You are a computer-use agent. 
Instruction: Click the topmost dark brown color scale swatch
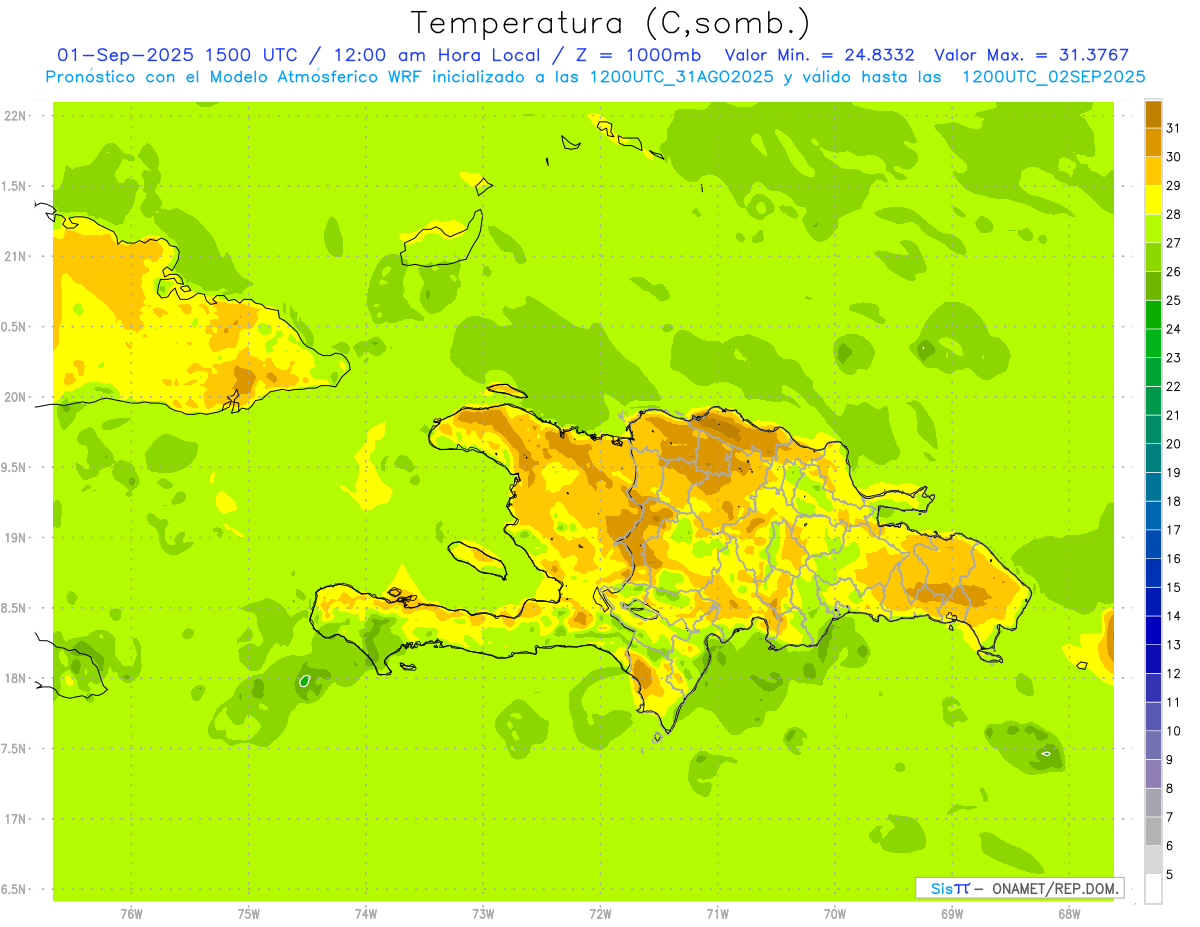pyautogui.click(x=1153, y=114)
